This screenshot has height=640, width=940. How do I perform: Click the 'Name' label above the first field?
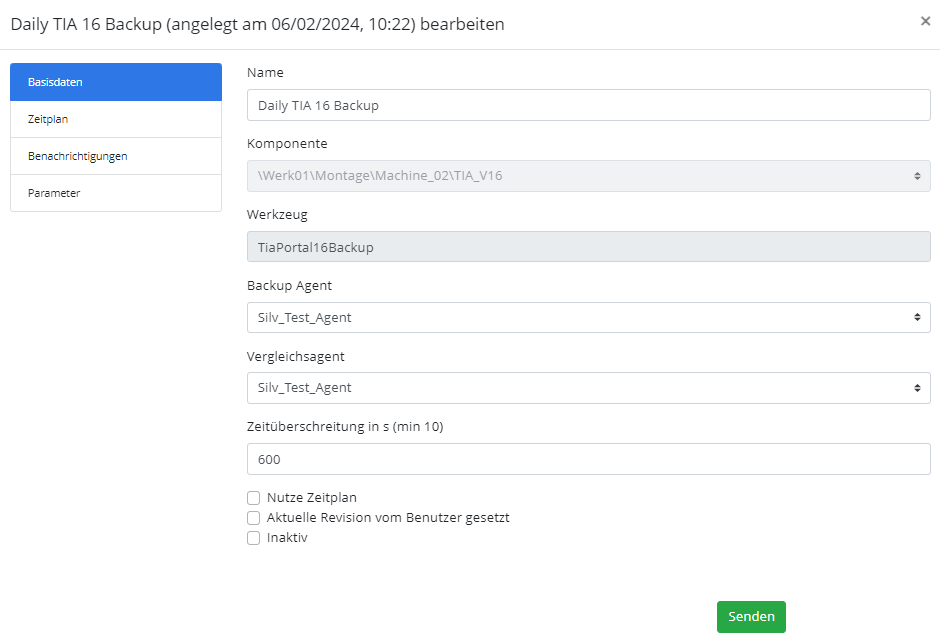265,73
